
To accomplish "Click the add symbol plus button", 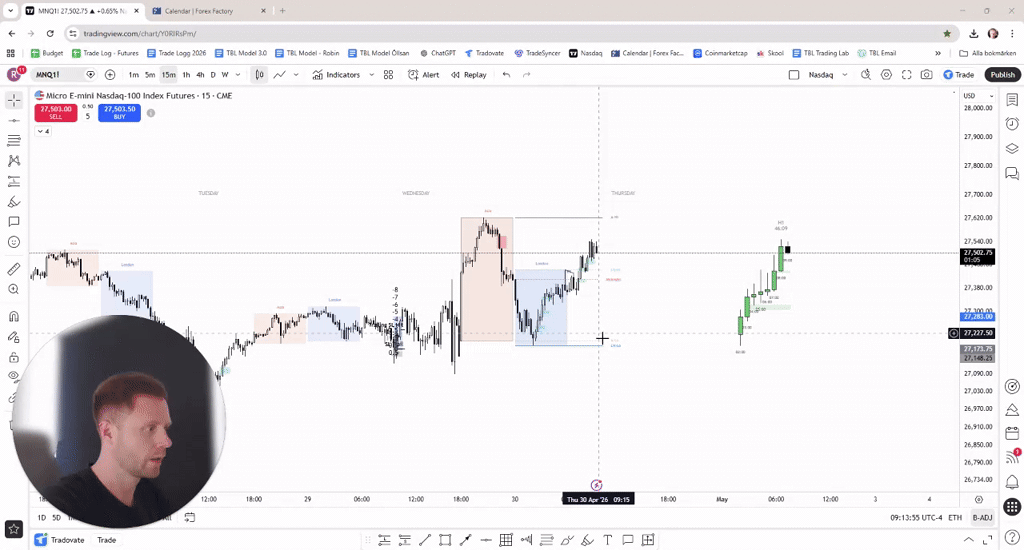I will tap(110, 74).
